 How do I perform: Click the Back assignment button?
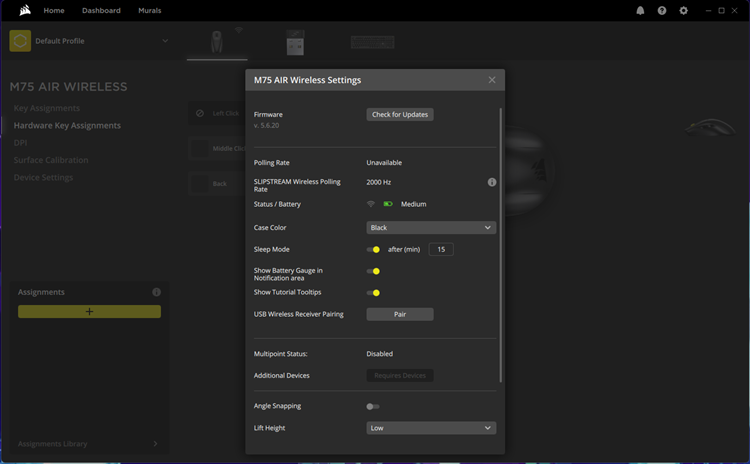[x=218, y=184]
